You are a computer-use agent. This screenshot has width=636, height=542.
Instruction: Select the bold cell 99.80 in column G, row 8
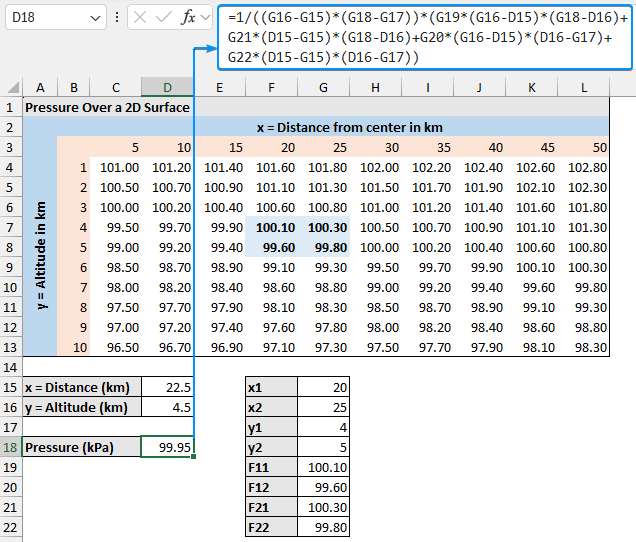coord(323,247)
